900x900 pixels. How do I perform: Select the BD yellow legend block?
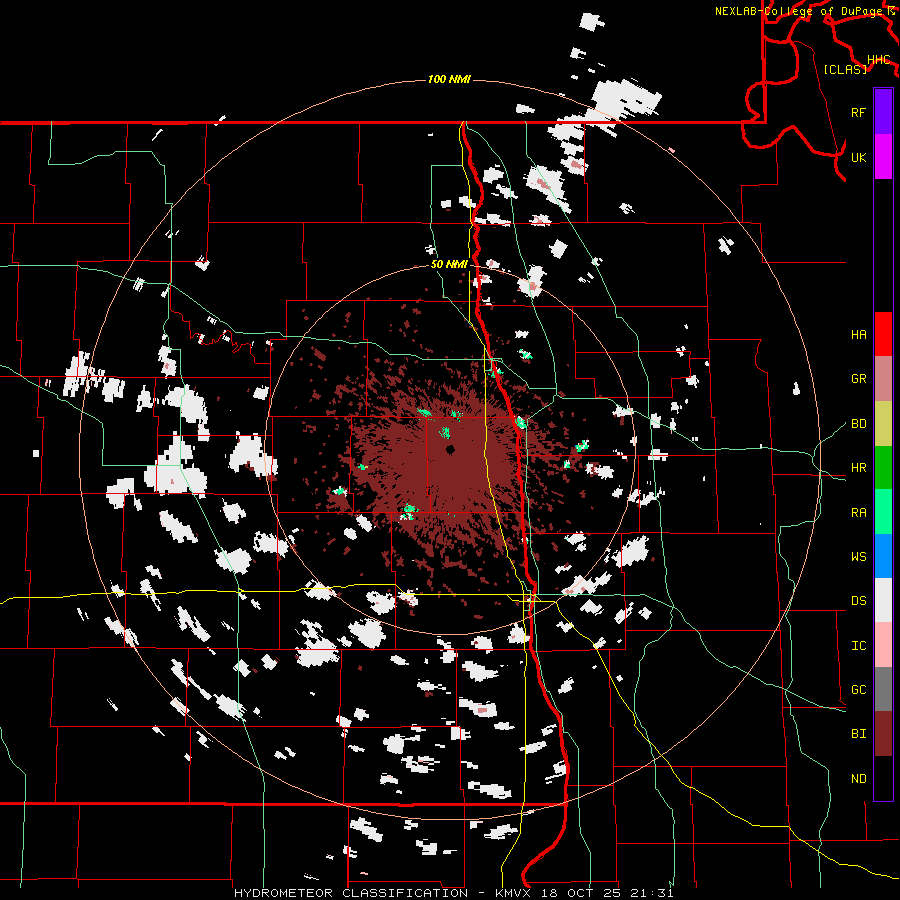point(883,423)
